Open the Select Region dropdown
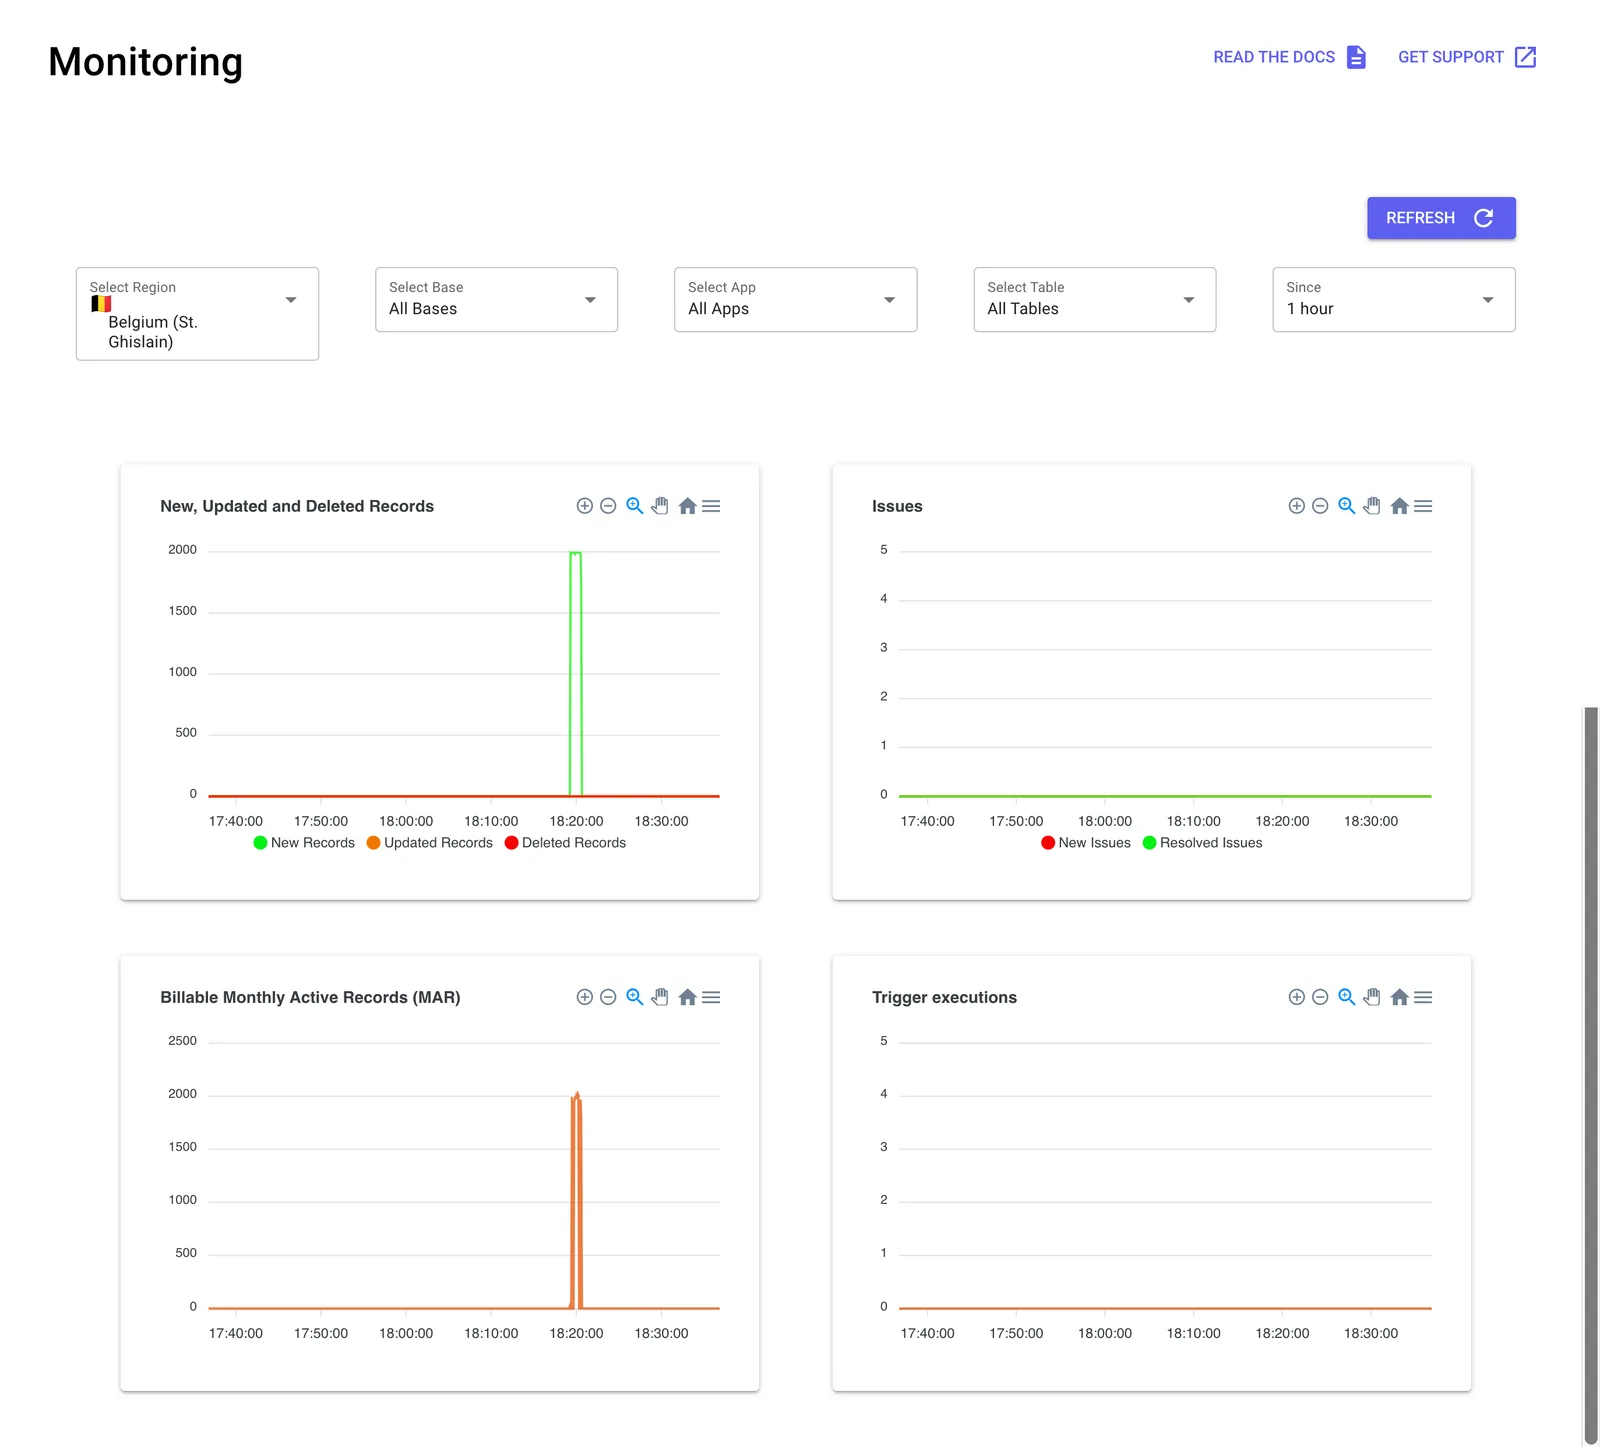The height and width of the screenshot is (1447, 1600). (197, 314)
